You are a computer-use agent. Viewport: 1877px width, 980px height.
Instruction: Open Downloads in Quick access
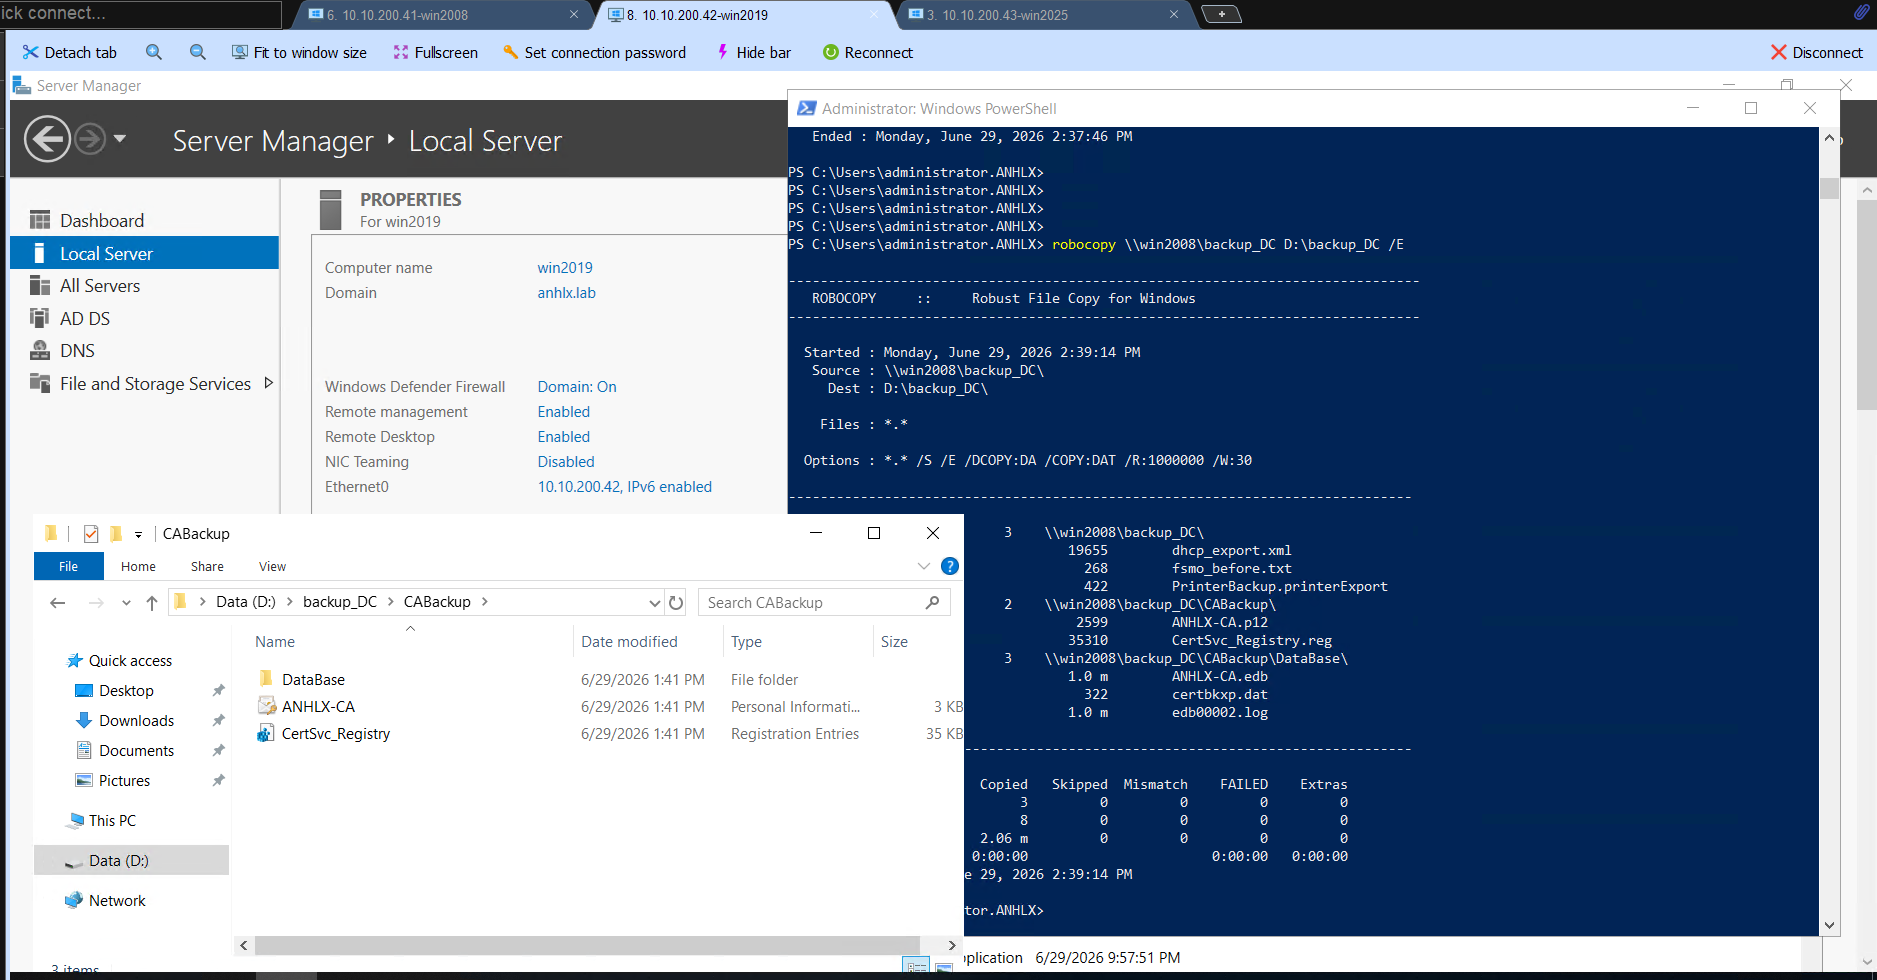tap(136, 720)
